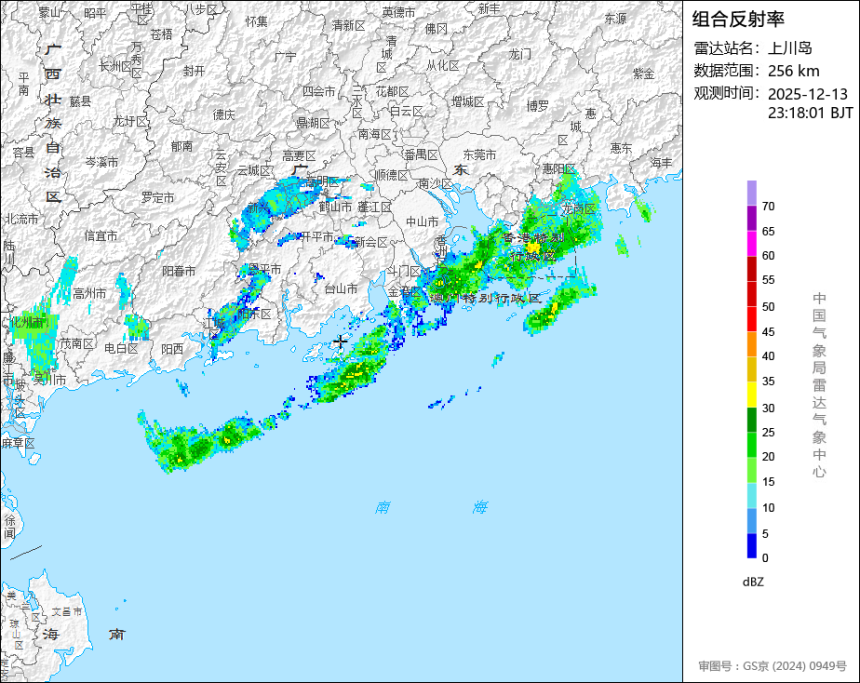Image resolution: width=860 pixels, height=683 pixels.
Task: Pick the orange 40–45 dBZ legend swatch
Action: (751, 344)
